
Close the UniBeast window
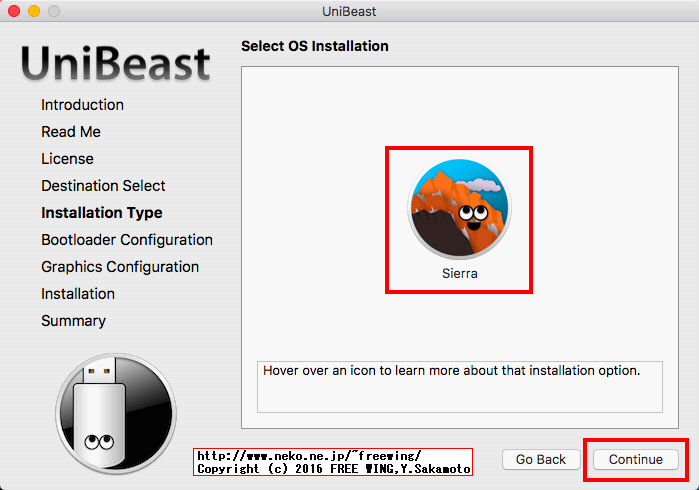(14, 11)
